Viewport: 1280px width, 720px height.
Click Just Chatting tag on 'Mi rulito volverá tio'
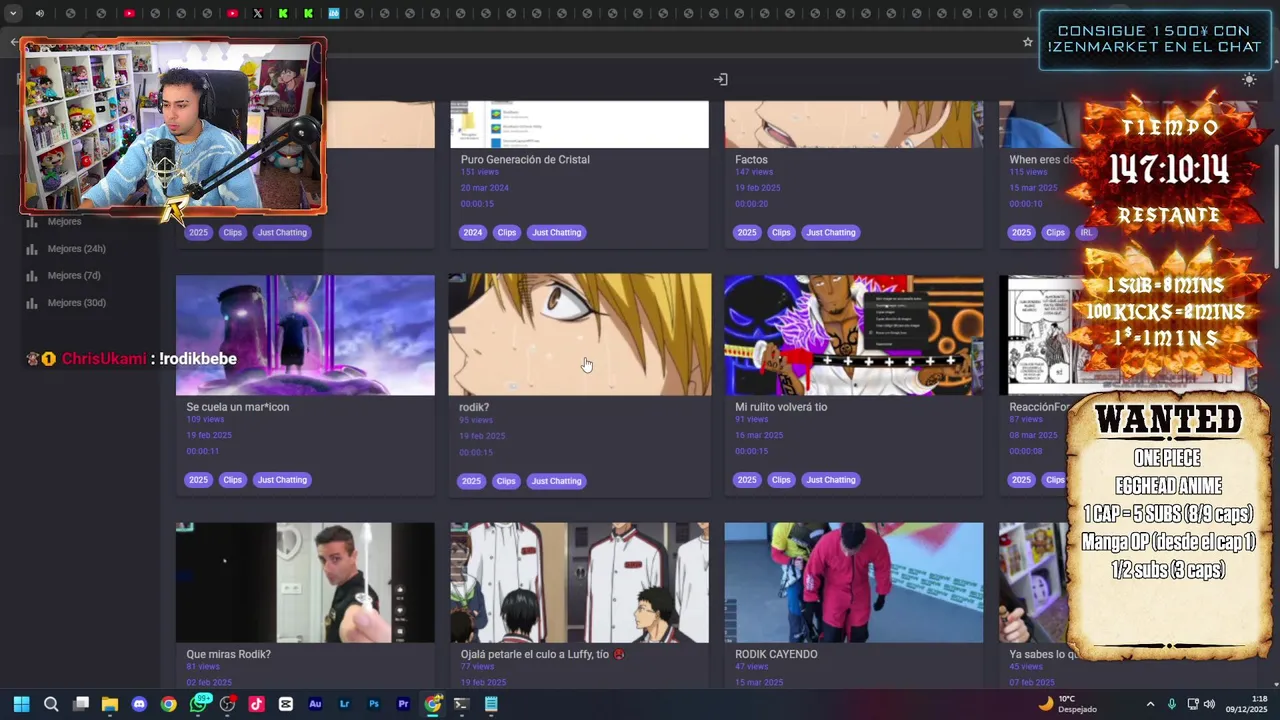click(x=831, y=480)
